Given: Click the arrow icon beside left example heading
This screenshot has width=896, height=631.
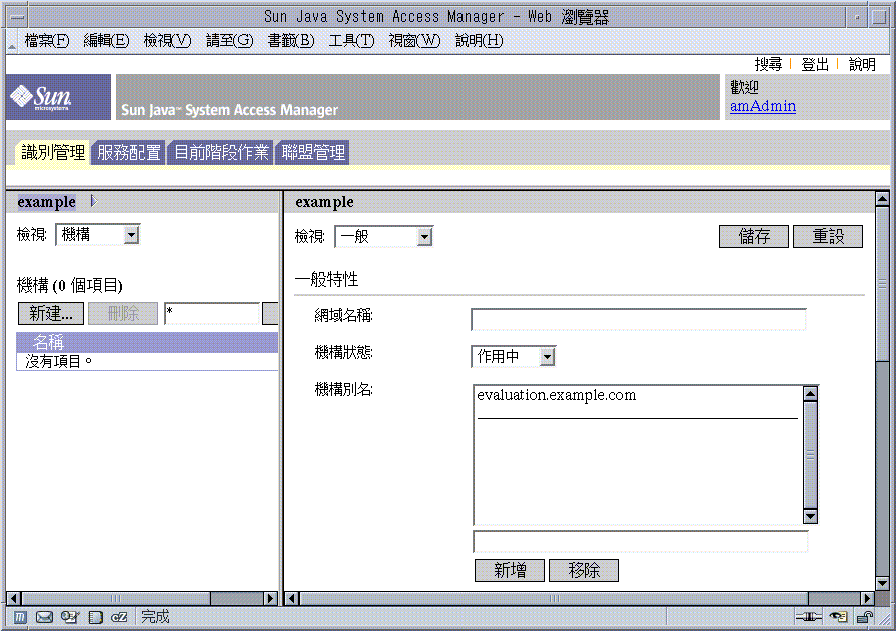Looking at the screenshot, I should pos(94,201).
